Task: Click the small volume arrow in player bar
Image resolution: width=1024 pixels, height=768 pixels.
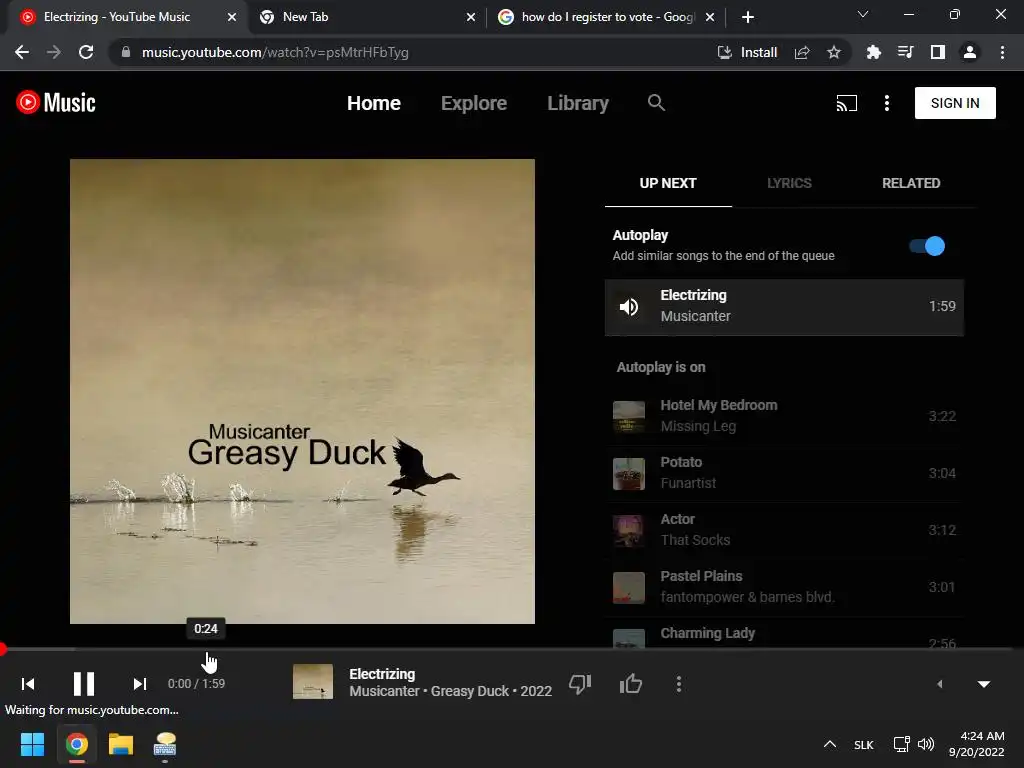Action: [939, 684]
